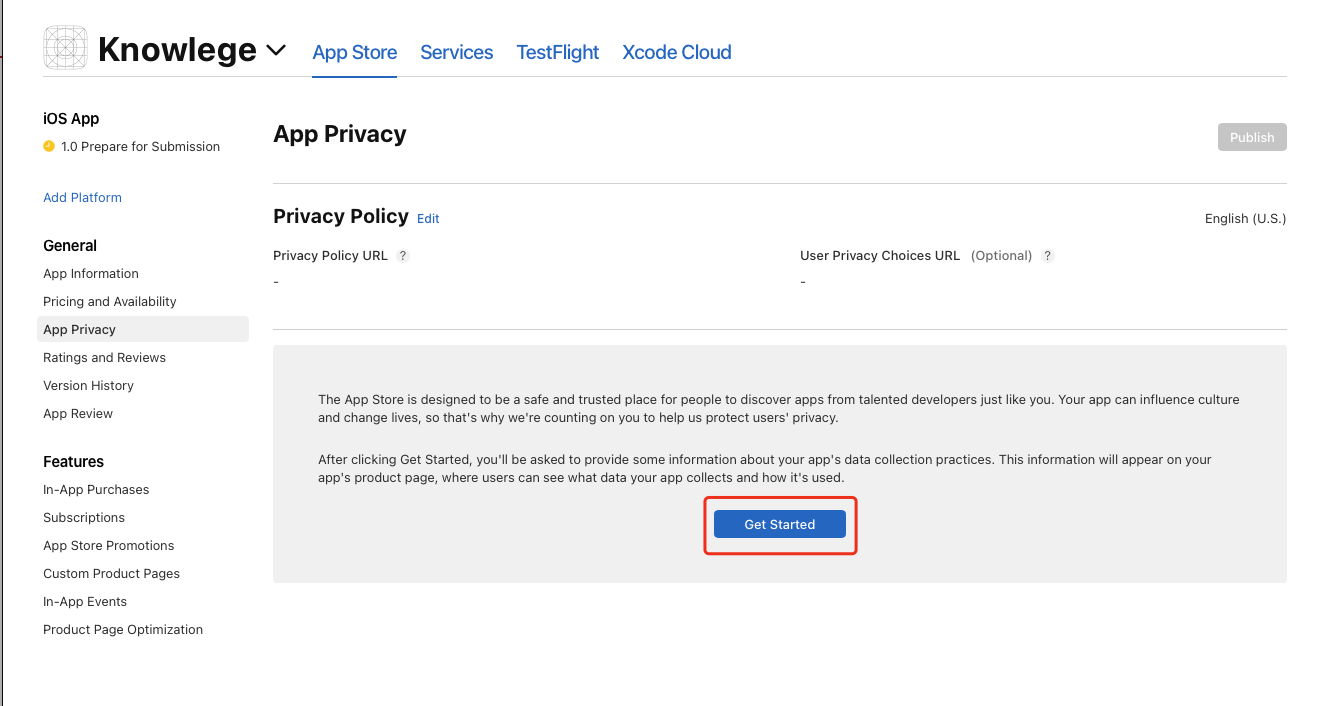The height and width of the screenshot is (706, 1320).
Task: Click the Add Platform link
Action: 82,197
